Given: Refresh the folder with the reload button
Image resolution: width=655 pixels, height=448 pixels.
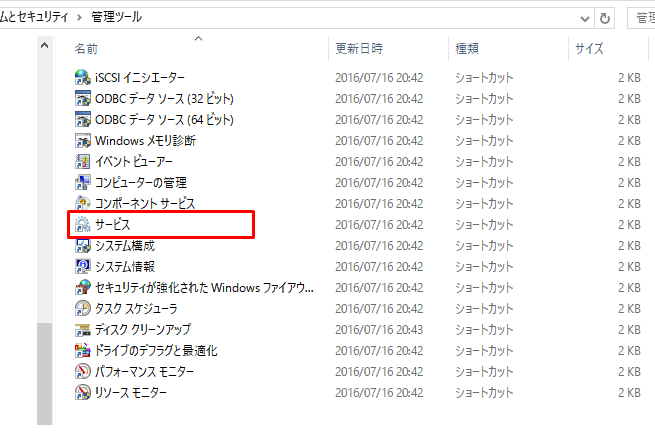Looking at the screenshot, I should click(604, 18).
